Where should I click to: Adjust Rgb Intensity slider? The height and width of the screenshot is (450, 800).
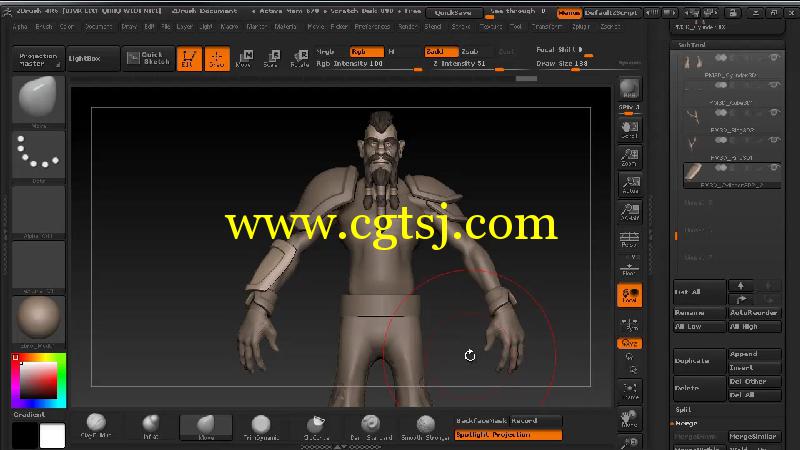368,64
